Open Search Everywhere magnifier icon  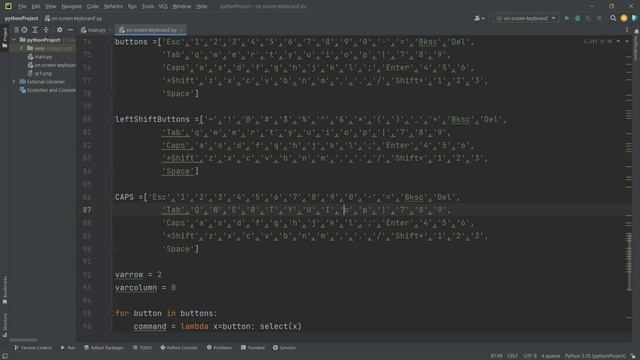pyautogui.click(x=613, y=18)
